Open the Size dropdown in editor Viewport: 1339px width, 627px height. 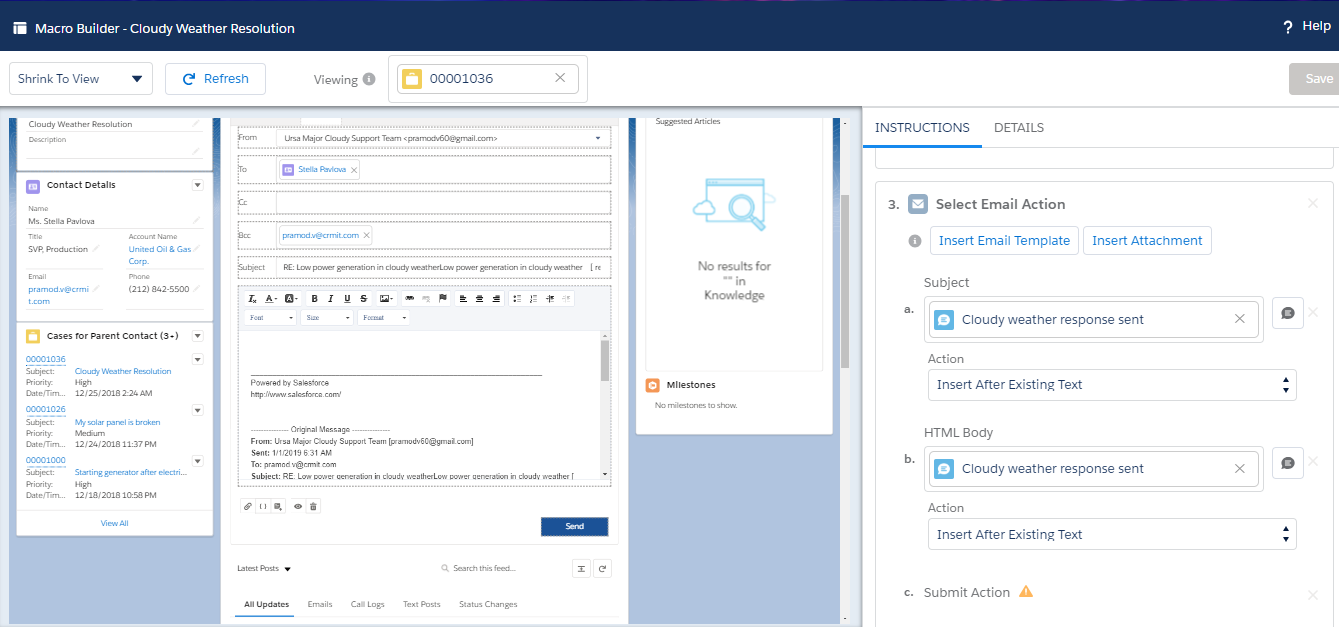click(x=328, y=317)
